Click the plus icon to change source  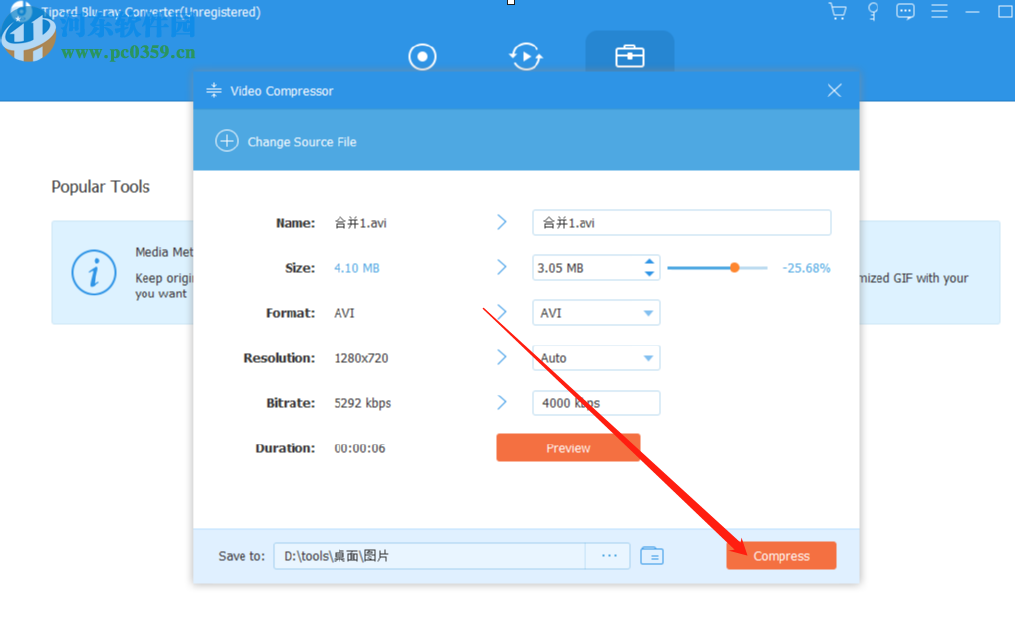(x=227, y=141)
